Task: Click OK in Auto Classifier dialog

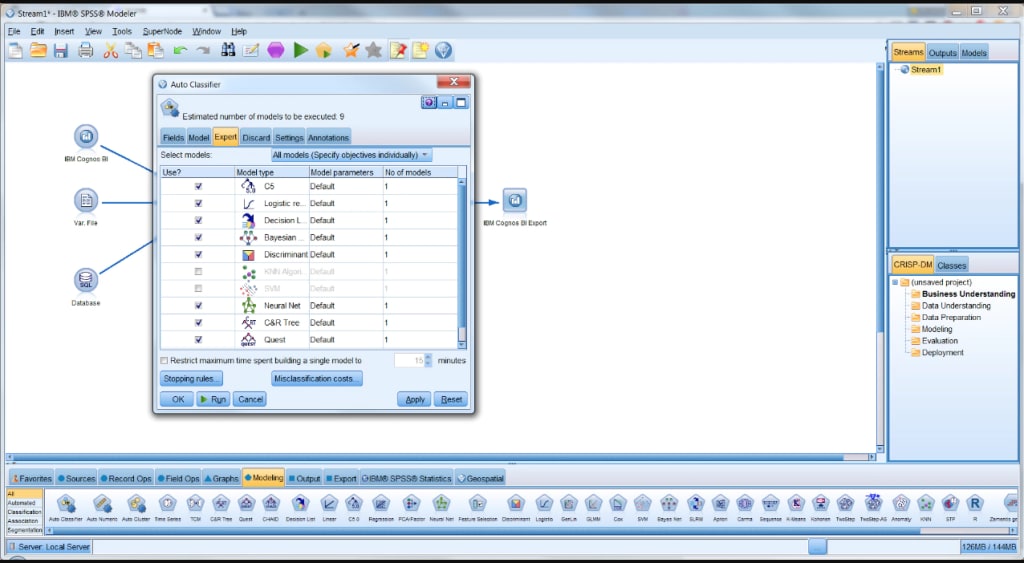Action: [x=178, y=399]
